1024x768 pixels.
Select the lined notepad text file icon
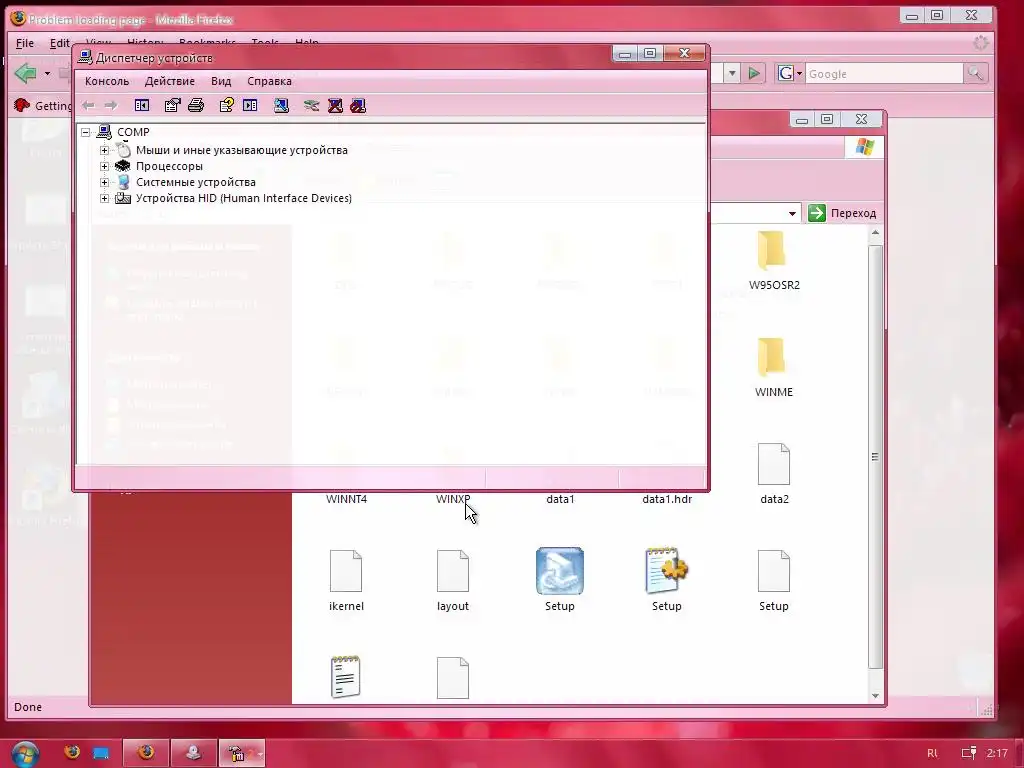pyautogui.click(x=345, y=677)
